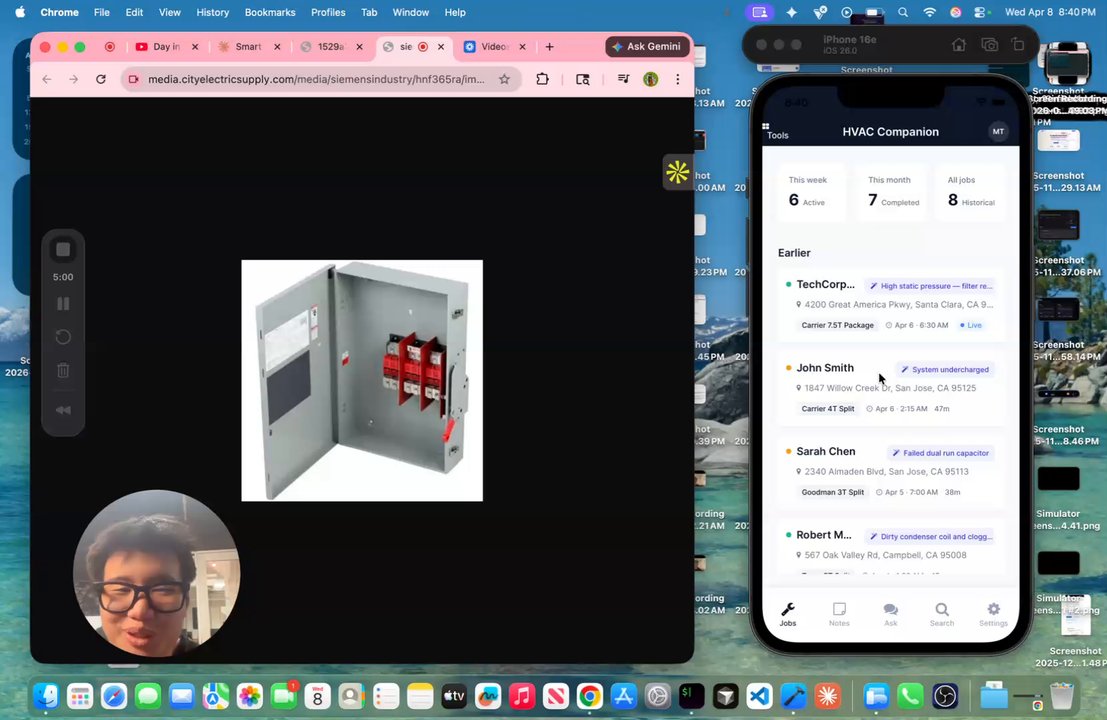This screenshot has width=1107, height=720.
Task: Delete the recording with the trash icon
Action: 63,370
